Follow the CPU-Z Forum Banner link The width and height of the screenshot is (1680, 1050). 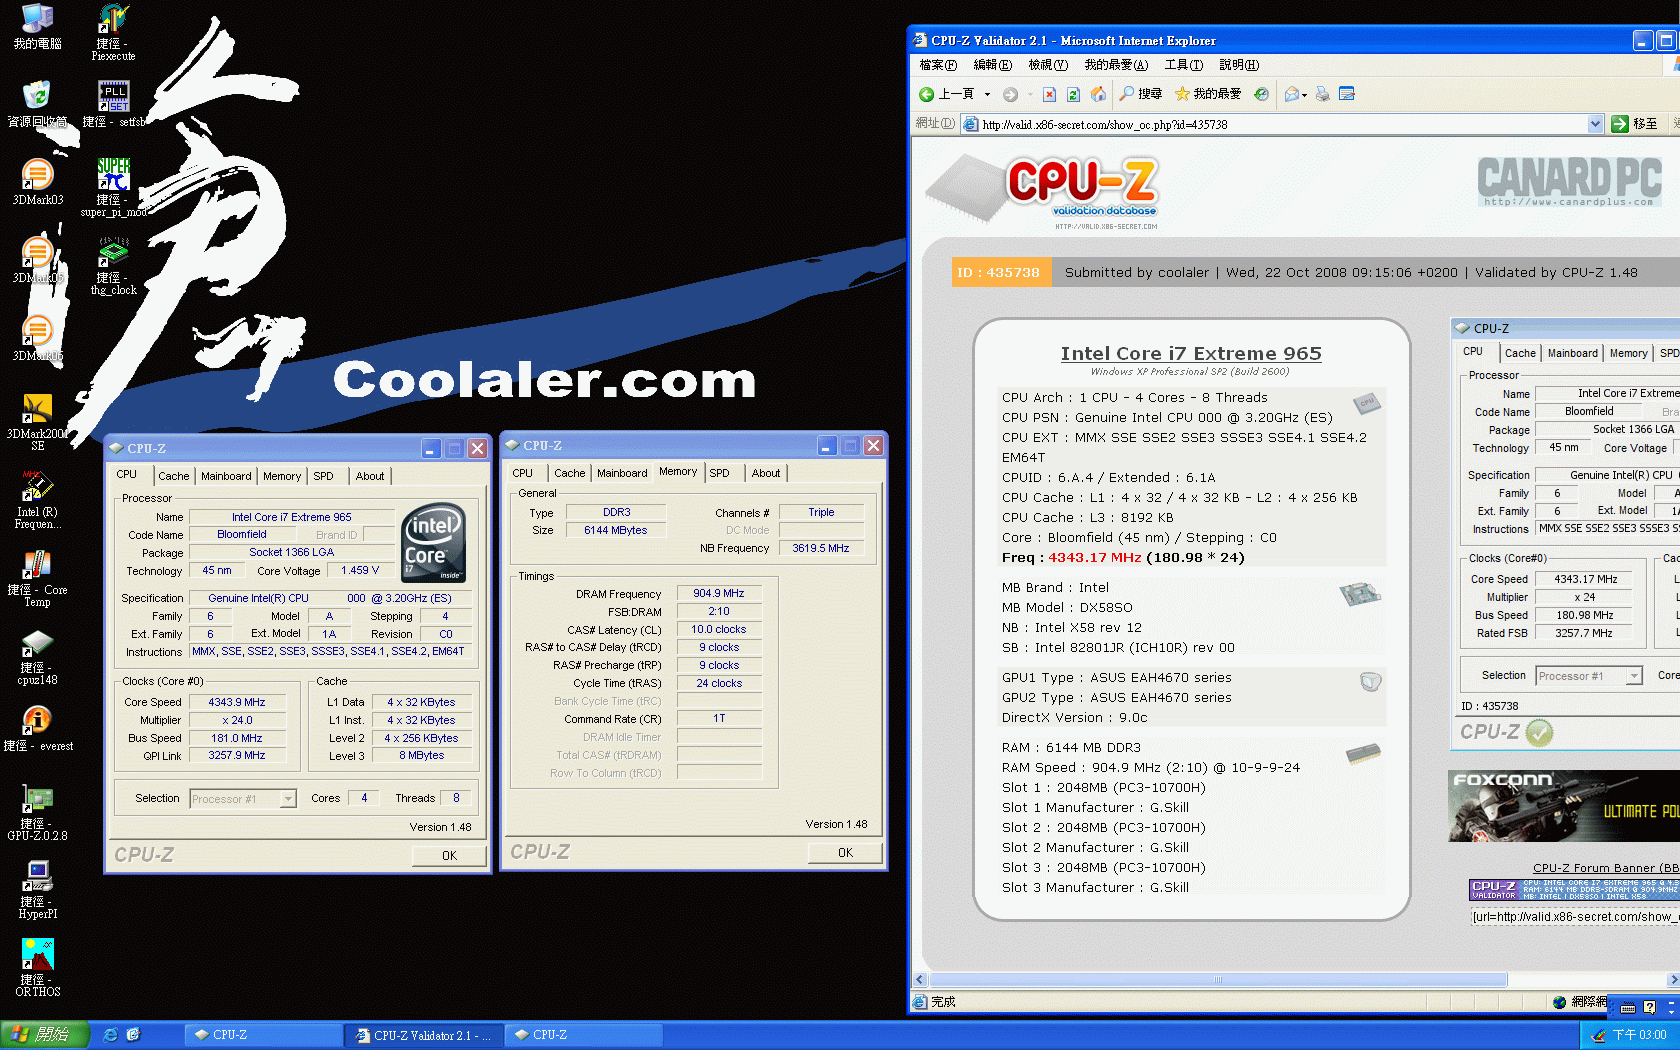pyautogui.click(x=1606, y=868)
